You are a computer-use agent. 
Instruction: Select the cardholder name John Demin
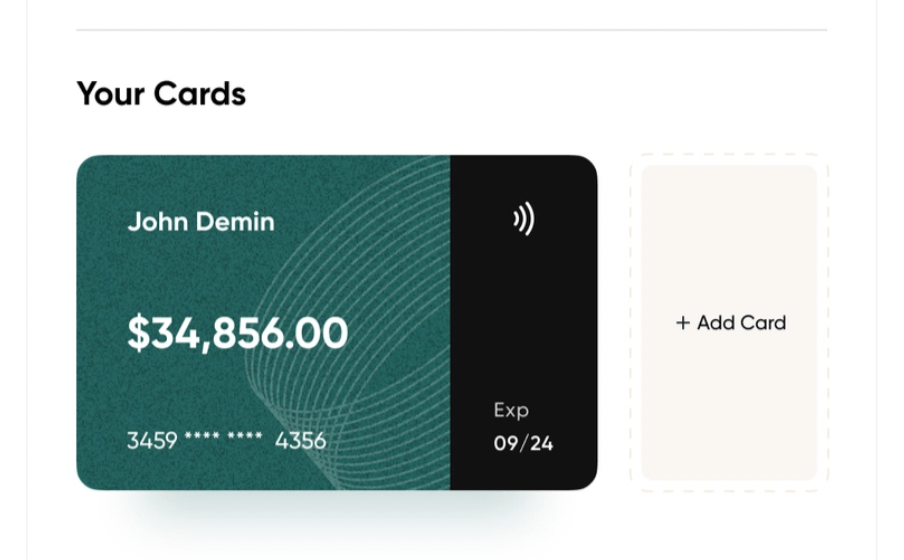pos(201,221)
